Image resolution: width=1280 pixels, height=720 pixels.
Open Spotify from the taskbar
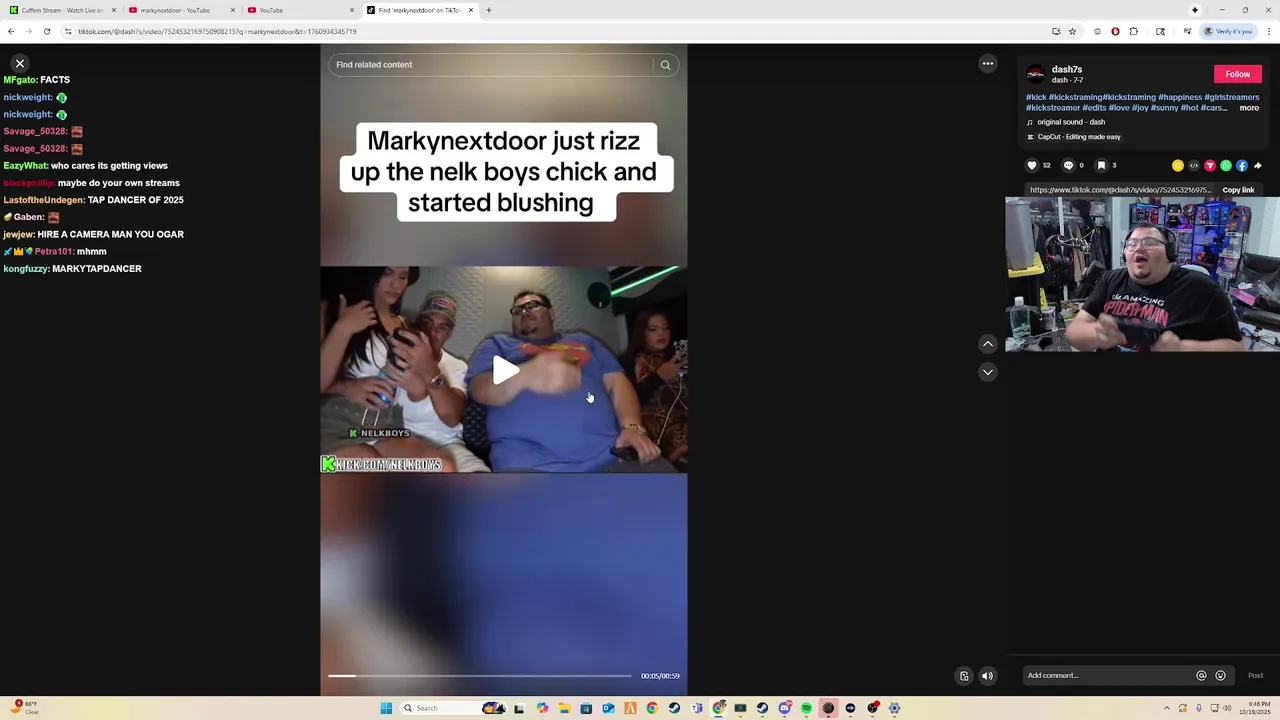coord(806,708)
